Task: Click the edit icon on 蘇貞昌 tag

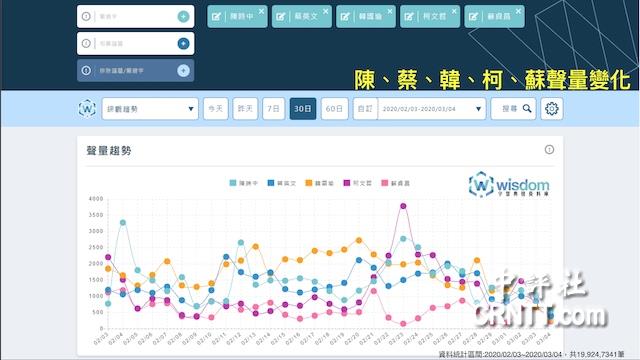Action: [x=473, y=17]
